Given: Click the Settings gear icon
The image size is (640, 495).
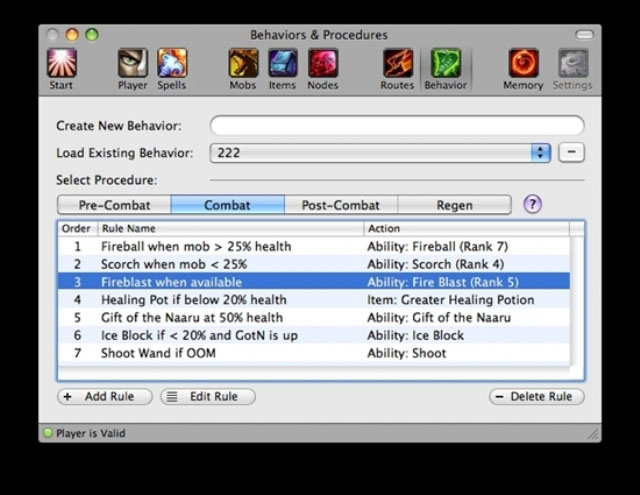Looking at the screenshot, I should 573,64.
